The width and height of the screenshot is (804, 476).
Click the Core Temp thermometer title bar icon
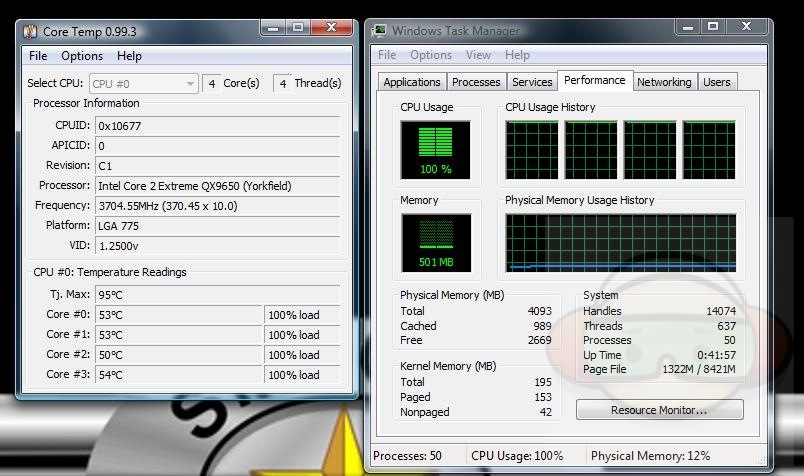pyautogui.click(x=32, y=29)
